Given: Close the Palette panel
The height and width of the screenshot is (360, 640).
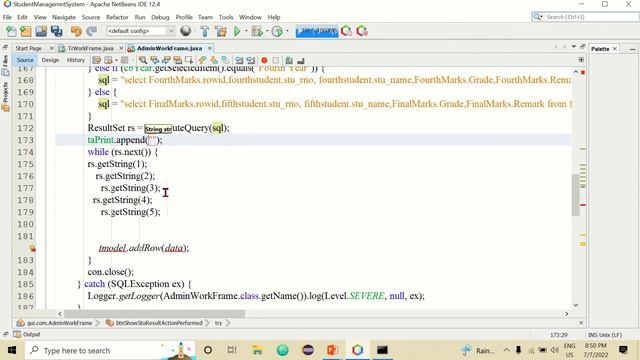Looking at the screenshot, I should 615,49.
